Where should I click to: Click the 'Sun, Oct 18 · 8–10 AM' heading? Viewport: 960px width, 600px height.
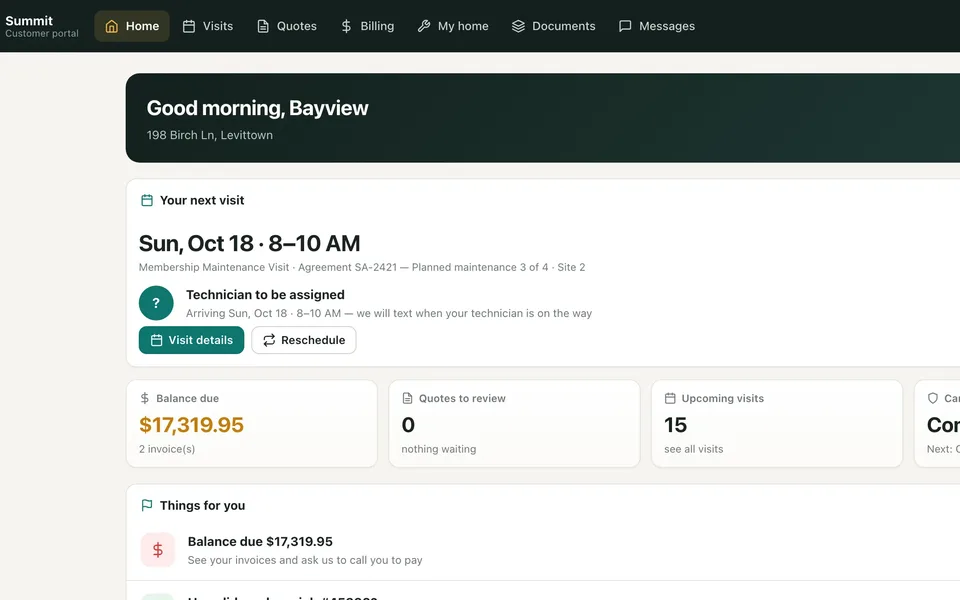coord(249,243)
